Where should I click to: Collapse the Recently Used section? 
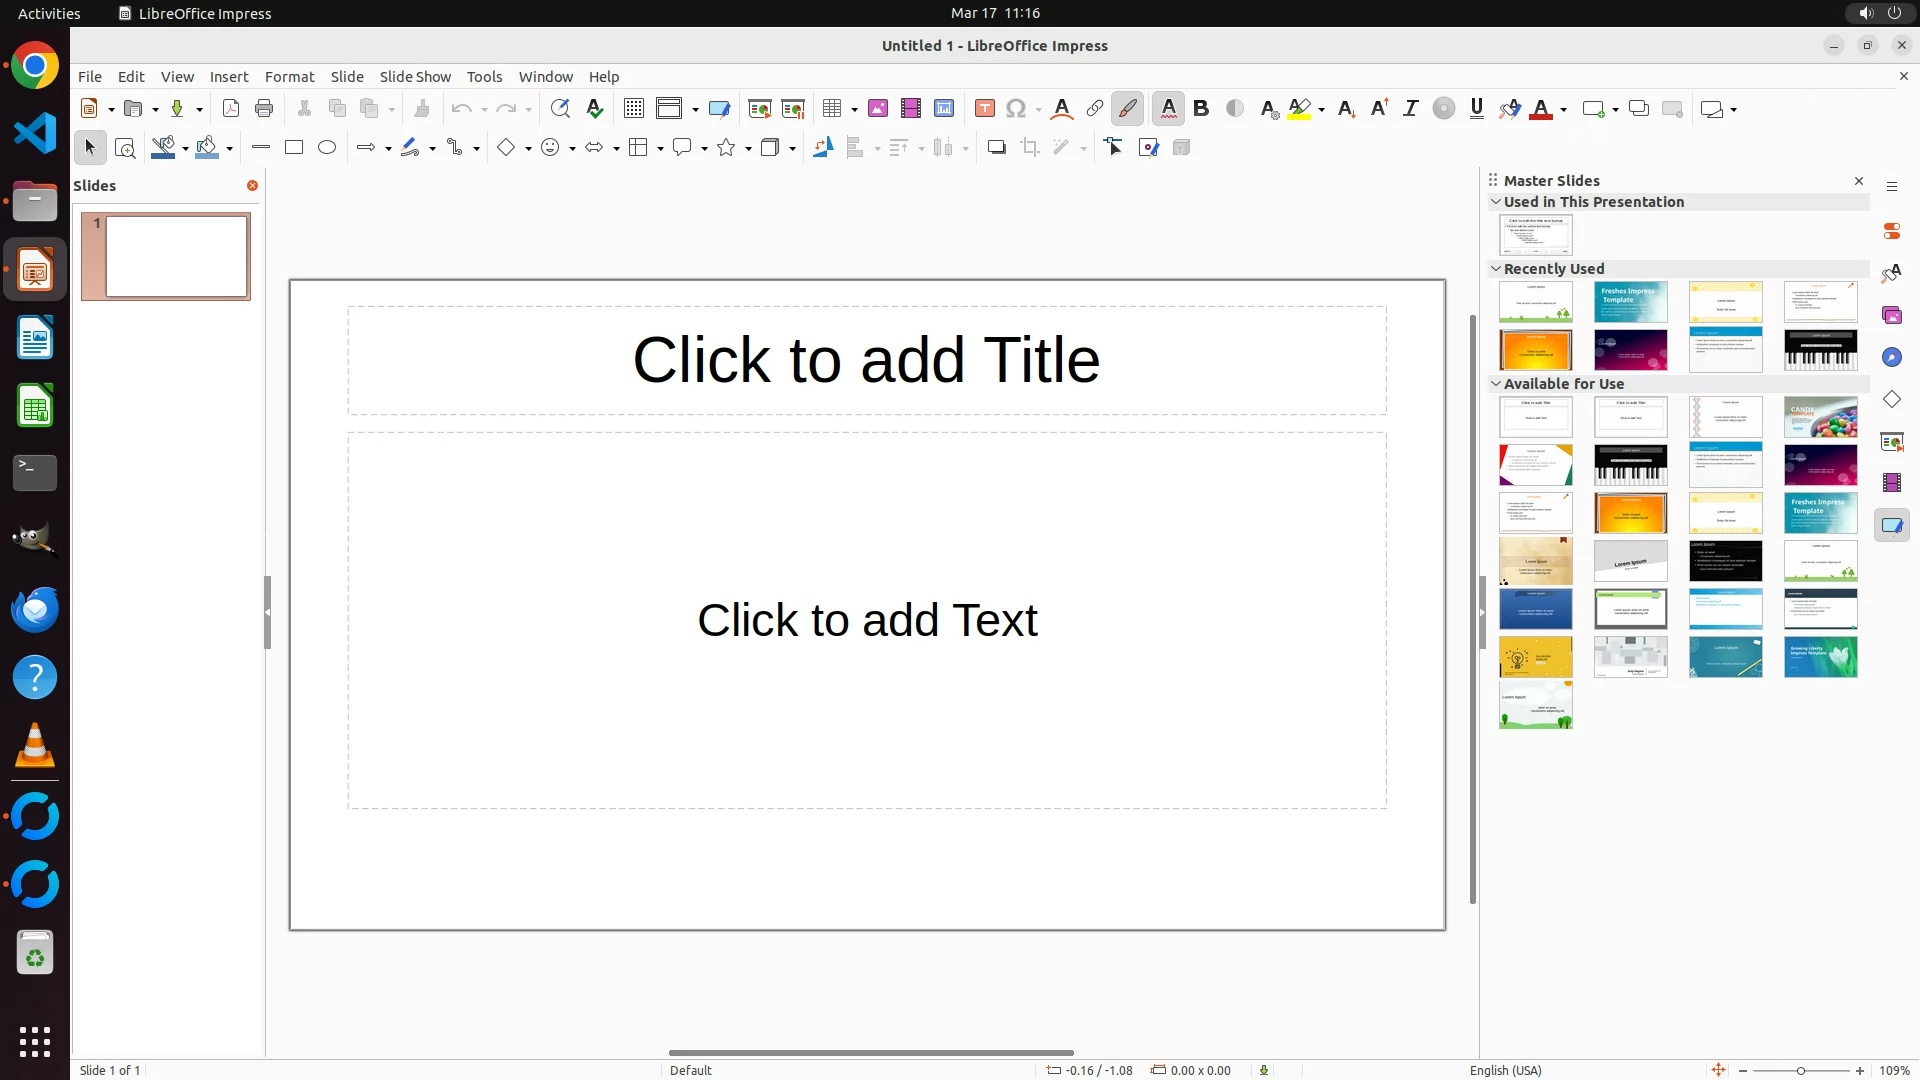pyautogui.click(x=1496, y=268)
